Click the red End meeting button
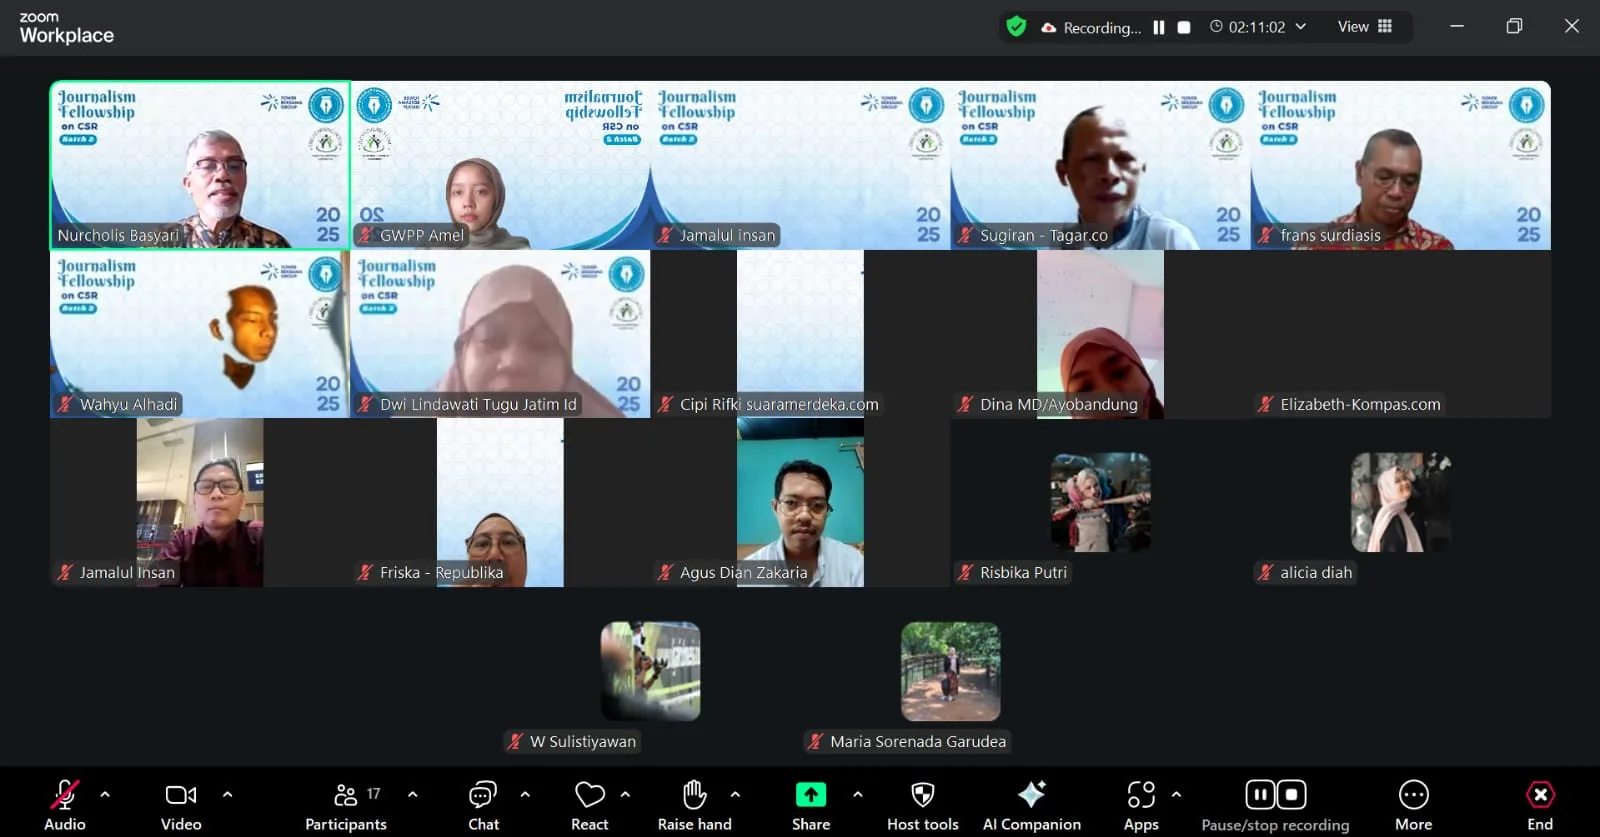Viewport: 1600px width, 837px height. (x=1540, y=805)
